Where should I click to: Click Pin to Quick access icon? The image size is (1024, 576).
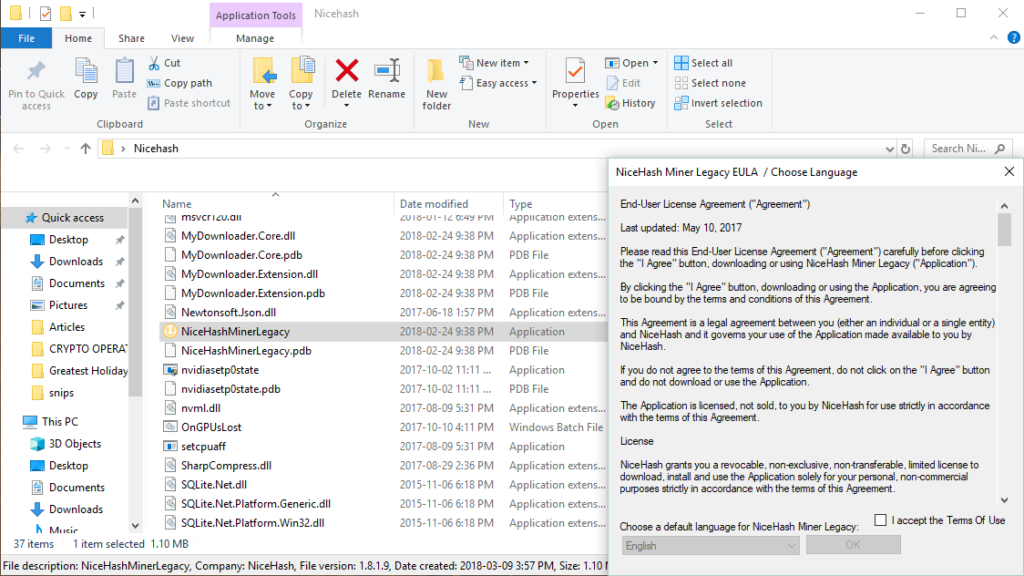[36, 72]
